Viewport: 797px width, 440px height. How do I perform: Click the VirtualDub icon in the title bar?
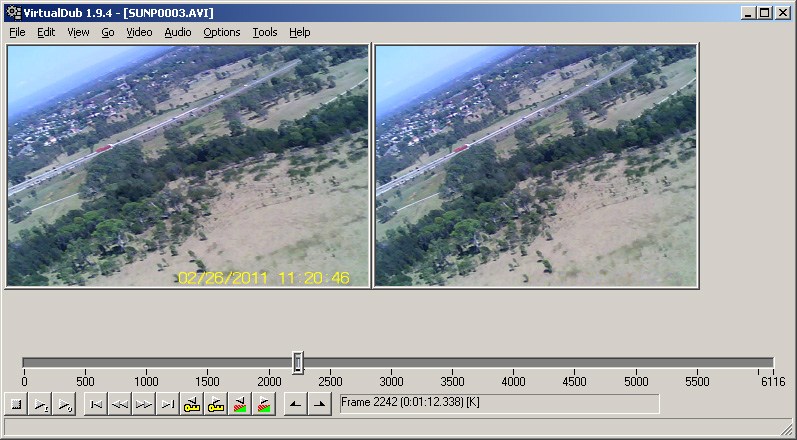[x=13, y=13]
